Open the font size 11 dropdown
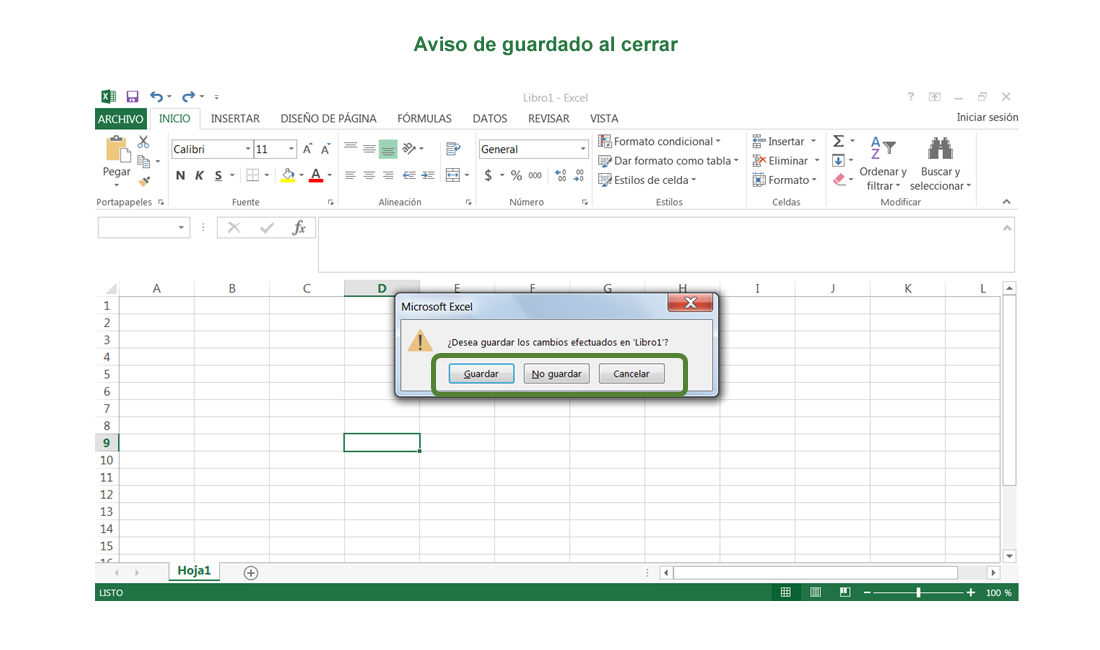The width and height of the screenshot is (1100, 650). click(291, 149)
